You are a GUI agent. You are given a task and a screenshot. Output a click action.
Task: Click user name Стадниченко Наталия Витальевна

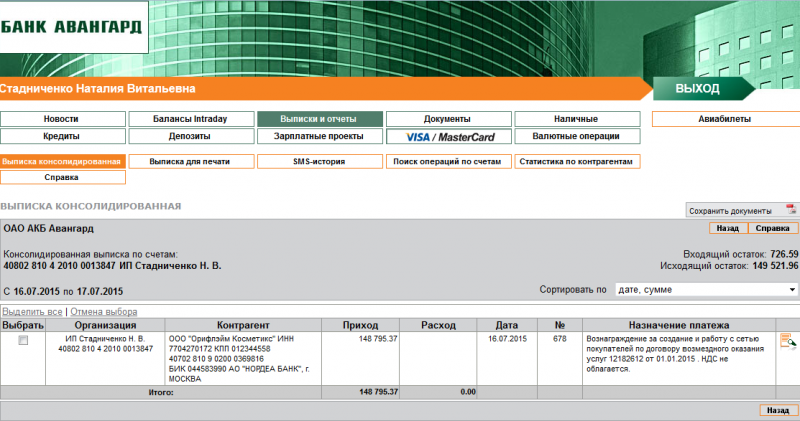(x=98, y=89)
